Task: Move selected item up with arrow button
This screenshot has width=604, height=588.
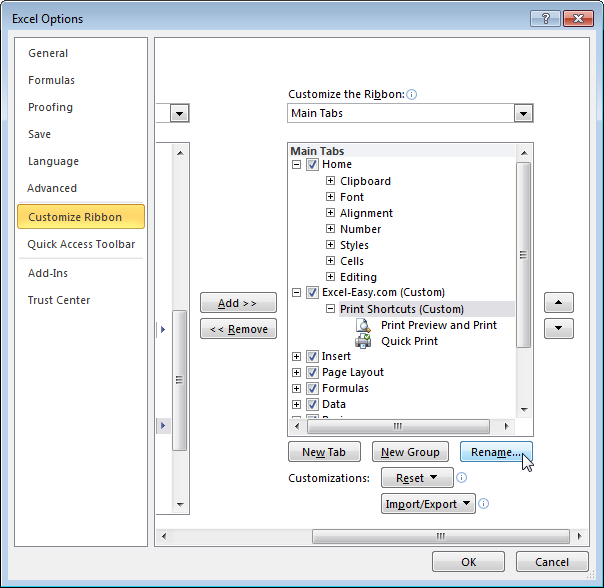Action: click(x=559, y=302)
